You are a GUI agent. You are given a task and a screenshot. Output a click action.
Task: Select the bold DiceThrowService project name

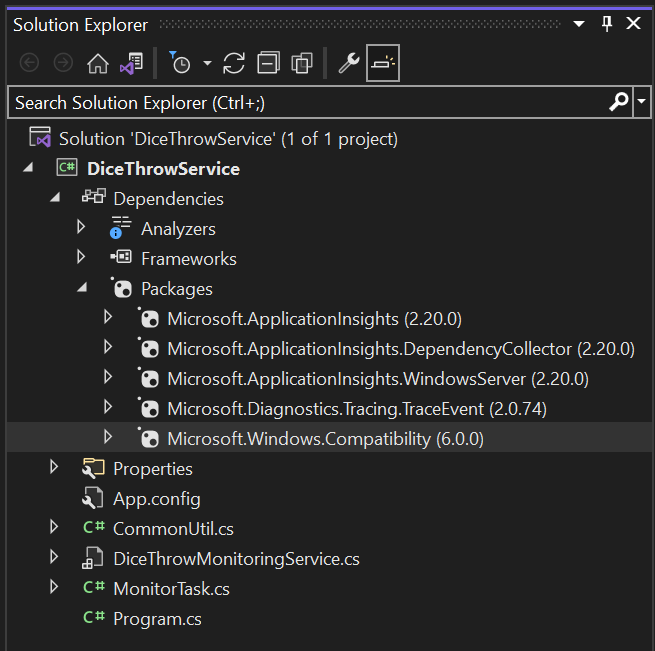point(163,169)
